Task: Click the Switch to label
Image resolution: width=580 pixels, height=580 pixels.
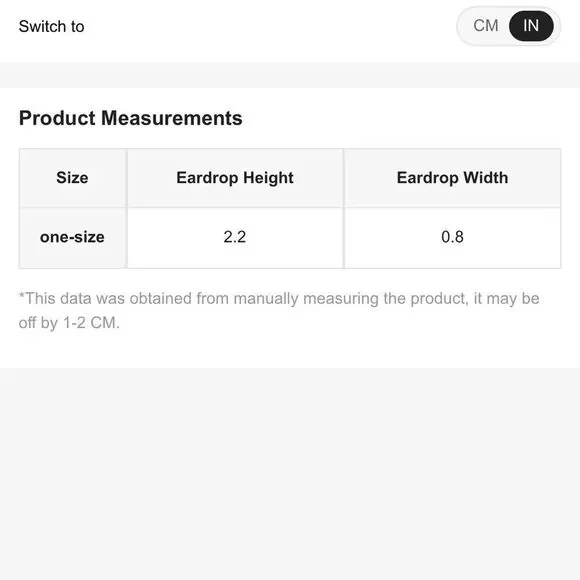Action: [51, 26]
